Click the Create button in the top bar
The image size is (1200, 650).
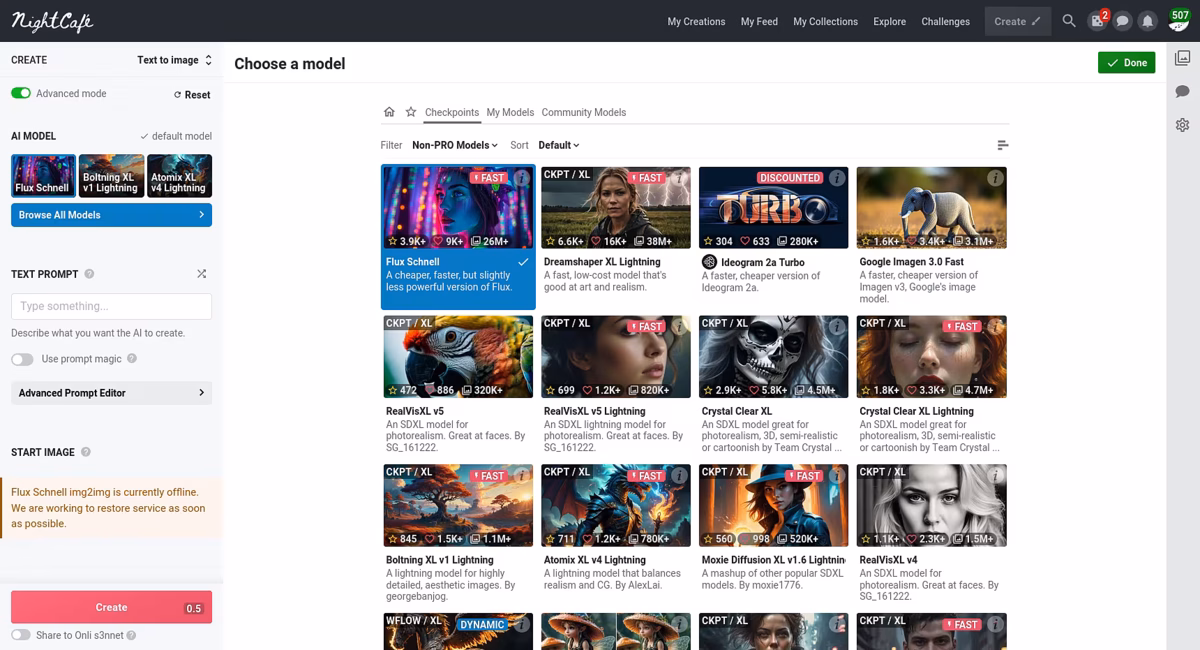[x=1017, y=21]
